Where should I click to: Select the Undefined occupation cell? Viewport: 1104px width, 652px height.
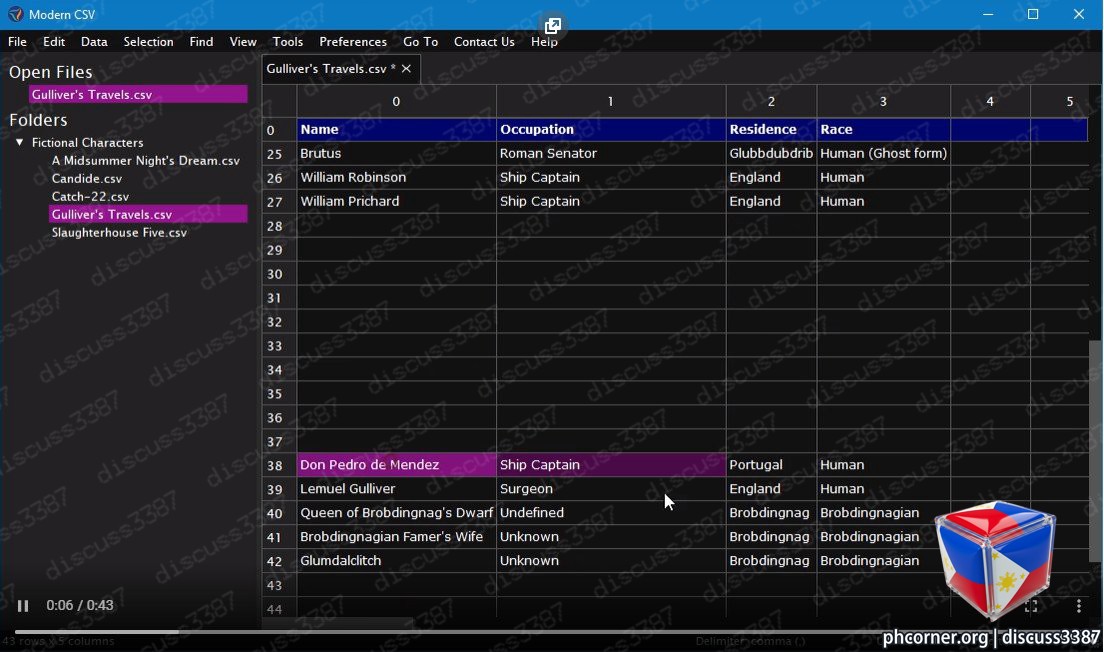pyautogui.click(x=610, y=513)
